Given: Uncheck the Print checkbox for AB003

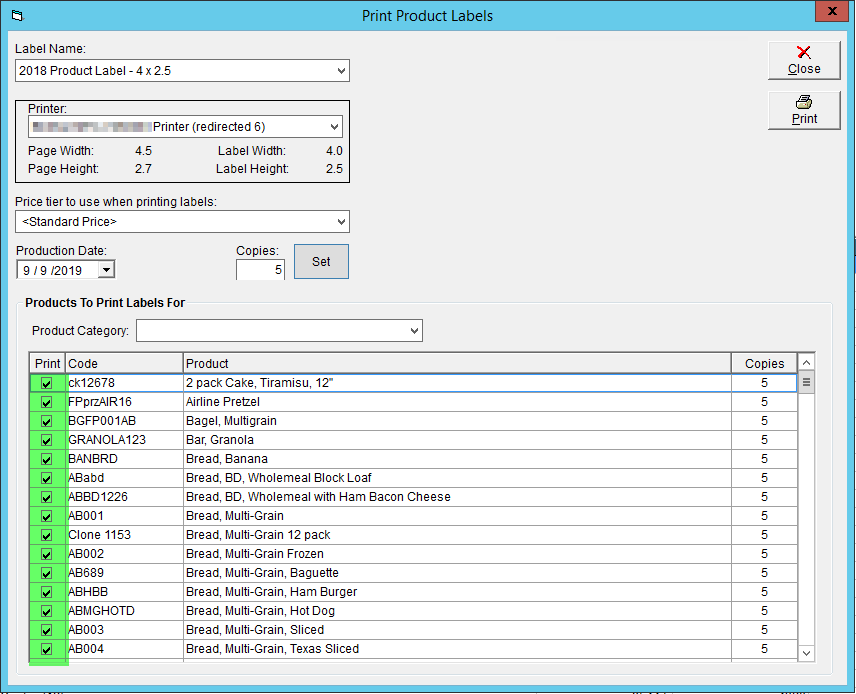Looking at the screenshot, I should [x=46, y=630].
